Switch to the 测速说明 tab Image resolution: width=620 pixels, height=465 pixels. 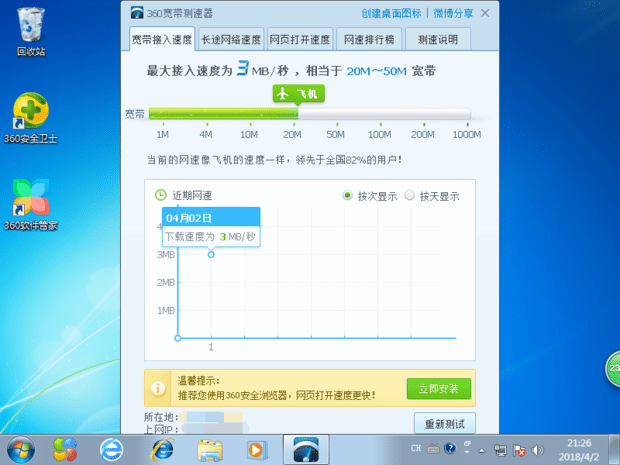tap(438, 39)
